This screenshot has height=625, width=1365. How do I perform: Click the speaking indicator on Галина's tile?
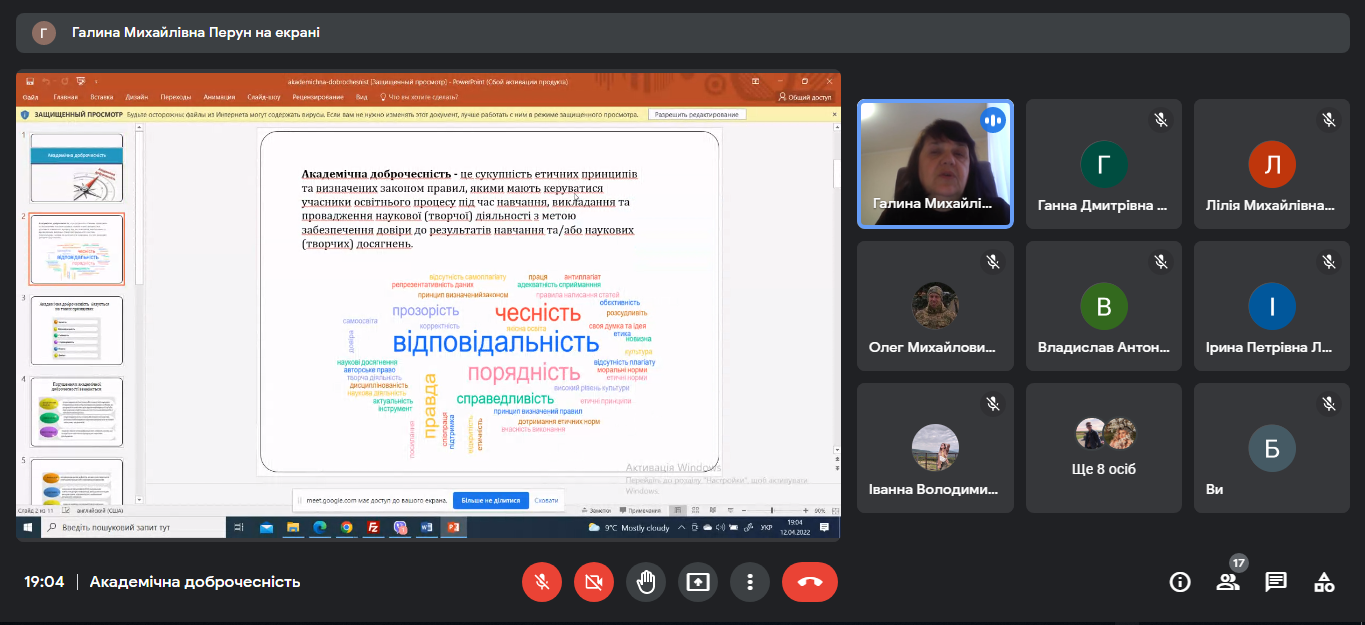click(x=993, y=120)
